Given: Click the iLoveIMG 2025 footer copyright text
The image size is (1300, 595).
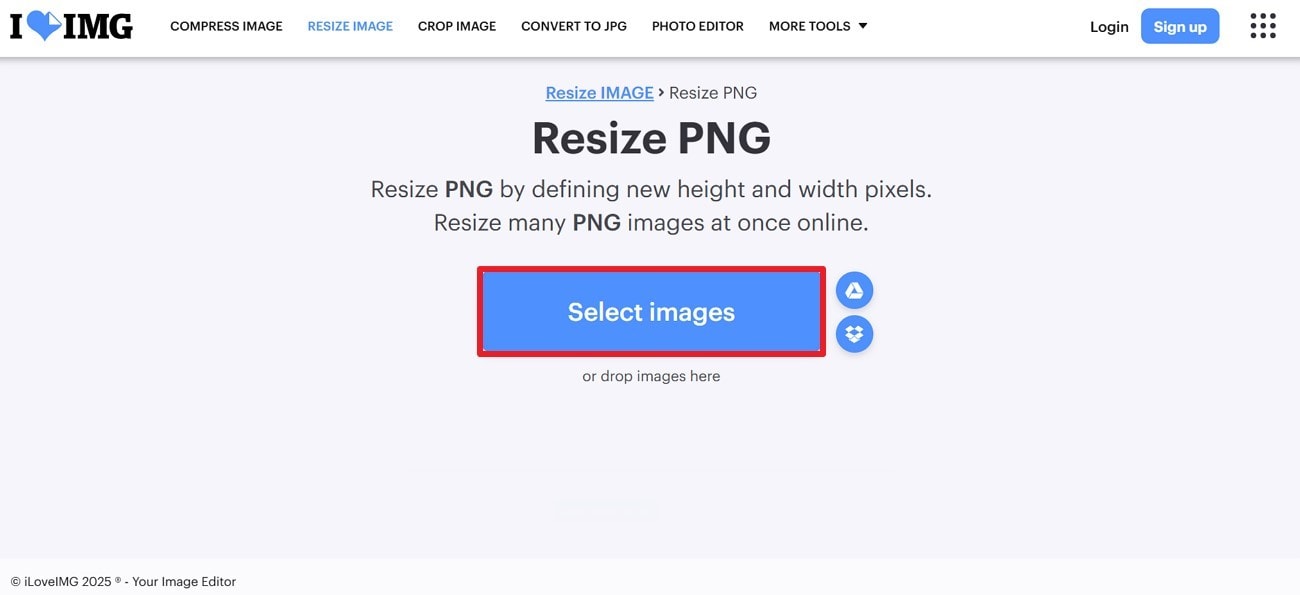Looking at the screenshot, I should [123, 581].
